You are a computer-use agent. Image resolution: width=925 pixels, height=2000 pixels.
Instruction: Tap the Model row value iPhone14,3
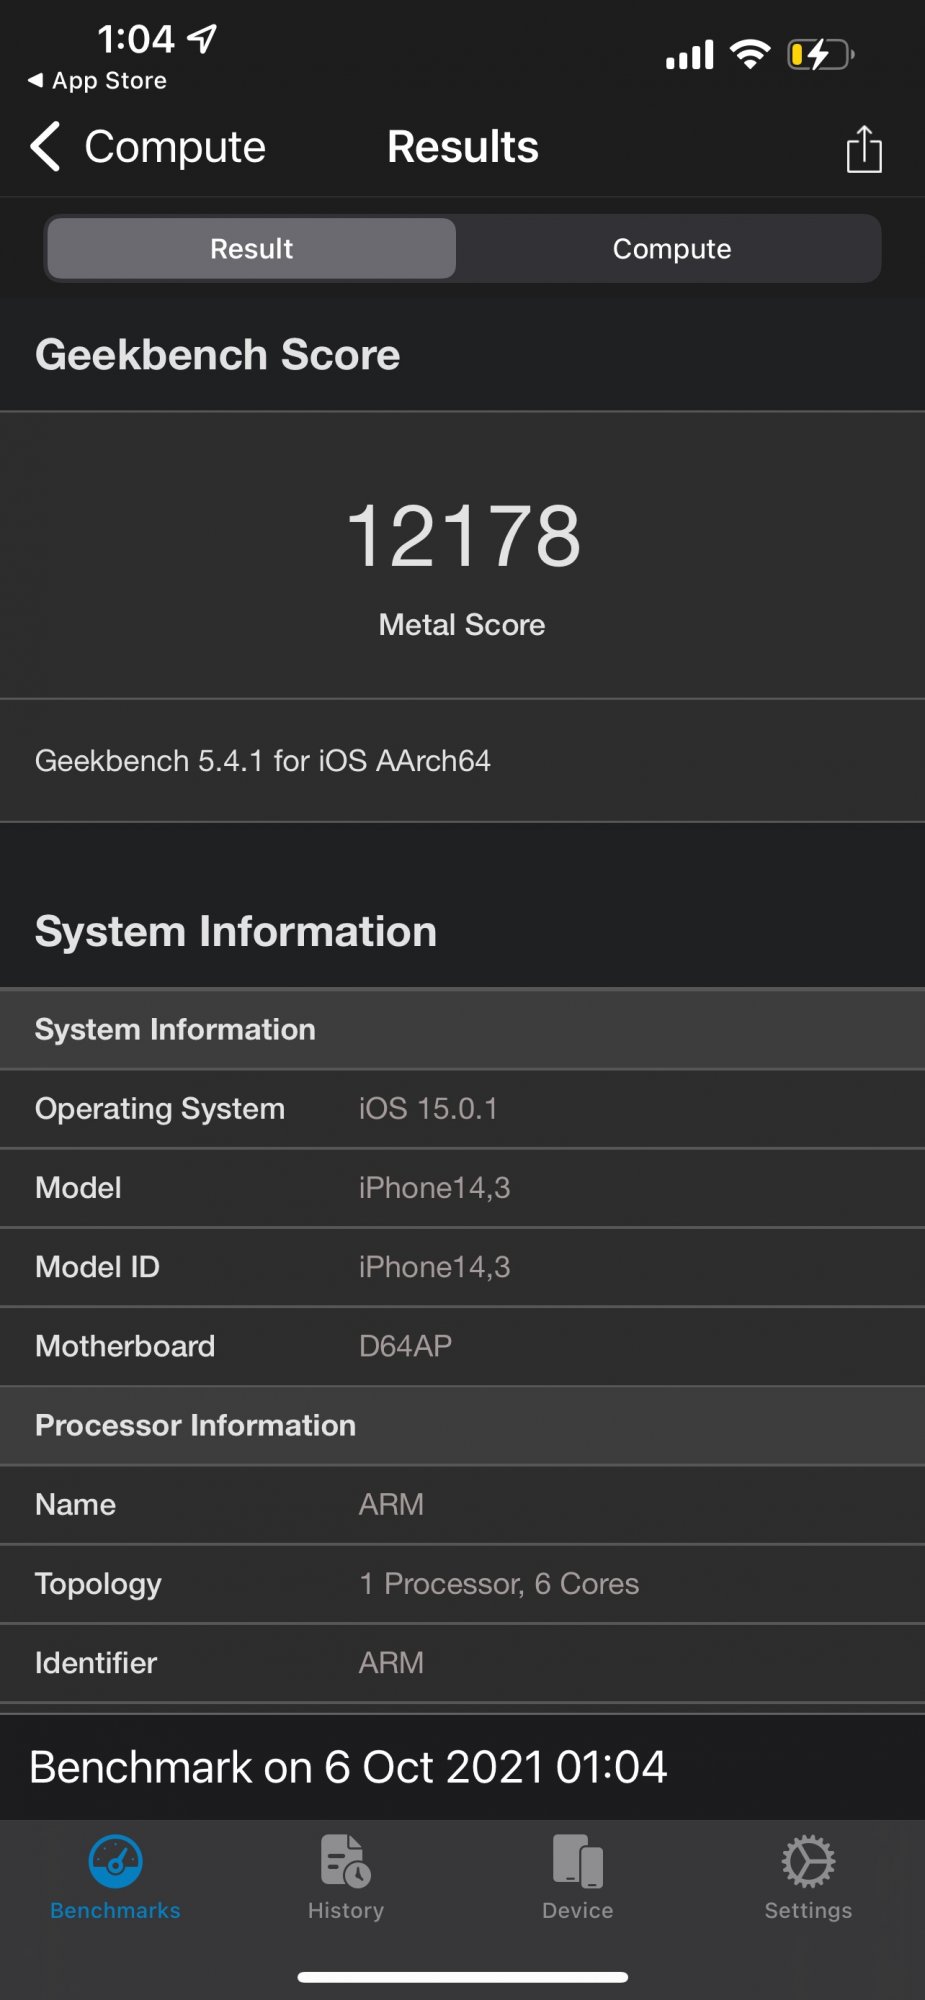(435, 1188)
